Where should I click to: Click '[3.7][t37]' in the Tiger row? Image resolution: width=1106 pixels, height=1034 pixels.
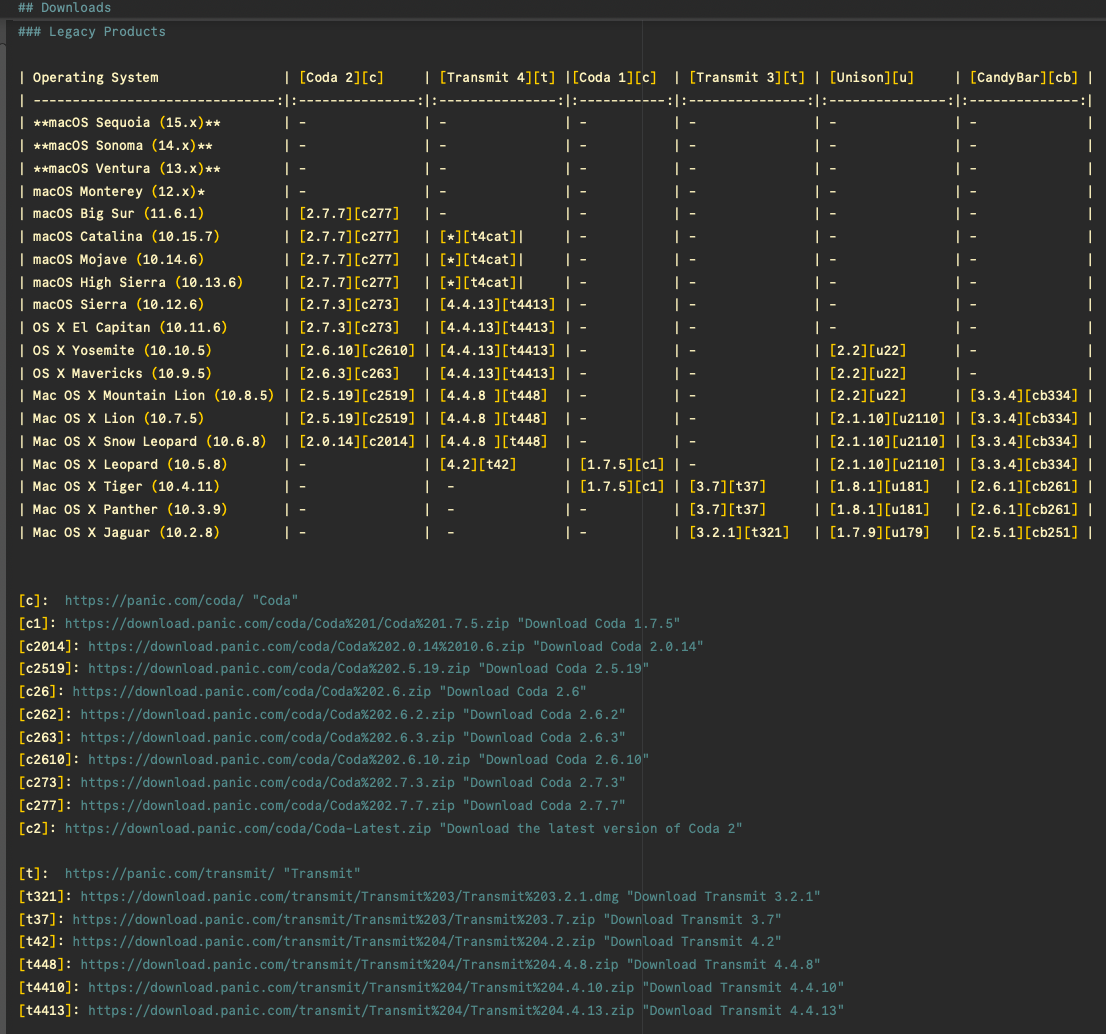pos(728,487)
